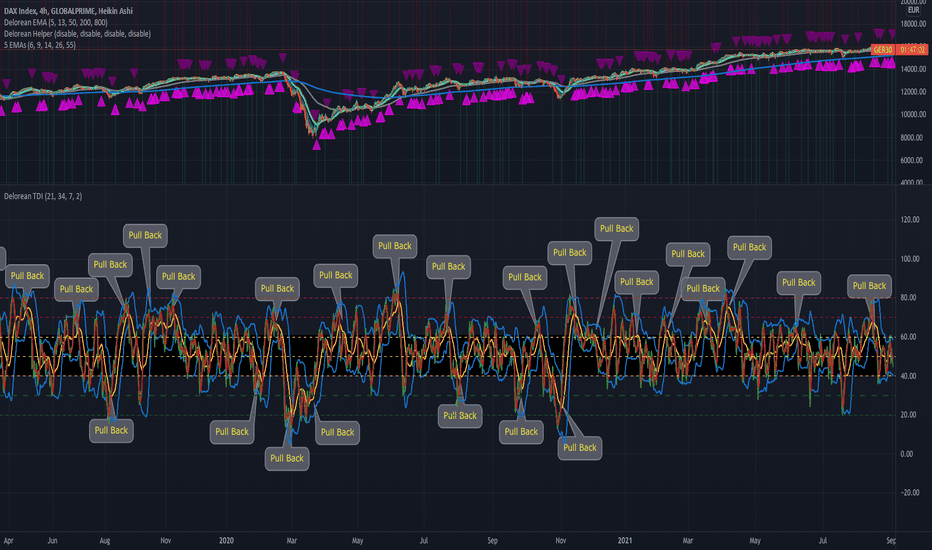Click the -20.00 label on TDI scale
The width and height of the screenshot is (932, 550).
coord(909,492)
